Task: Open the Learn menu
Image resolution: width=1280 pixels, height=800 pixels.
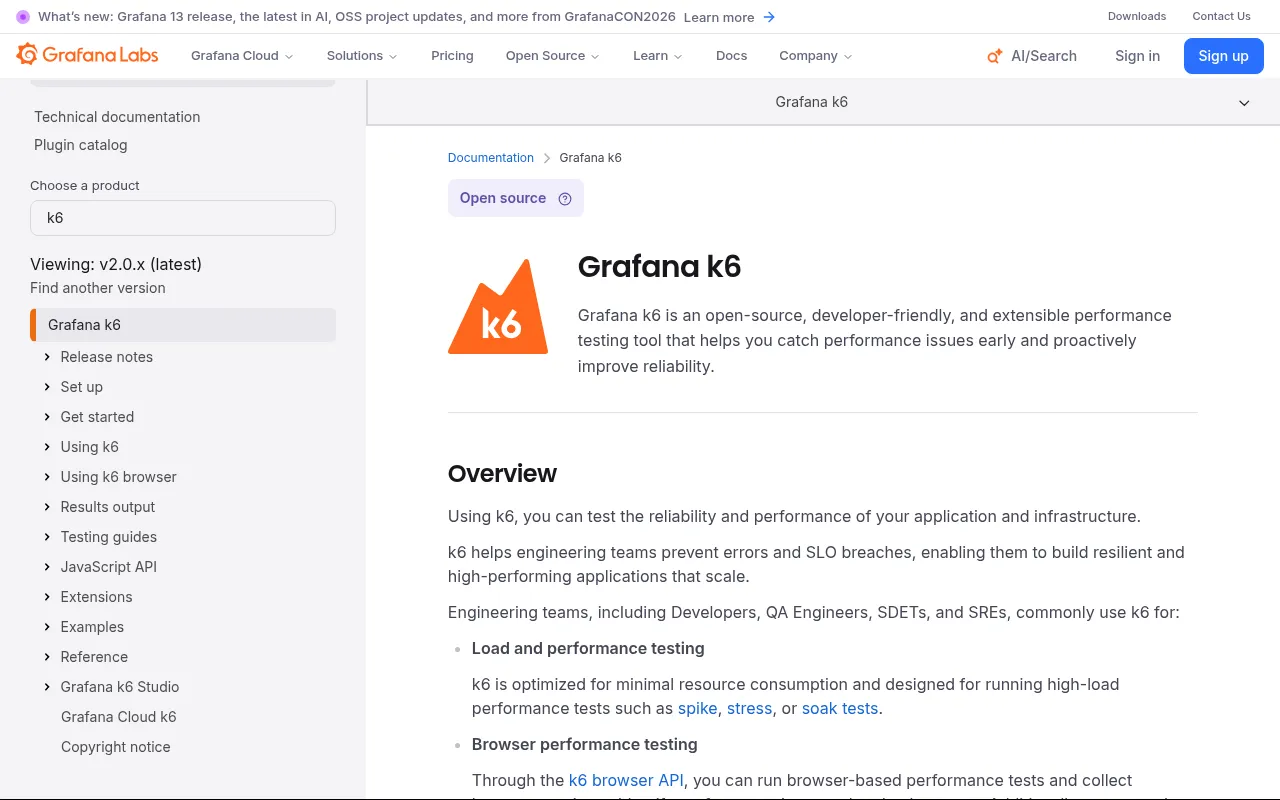Action: (657, 56)
